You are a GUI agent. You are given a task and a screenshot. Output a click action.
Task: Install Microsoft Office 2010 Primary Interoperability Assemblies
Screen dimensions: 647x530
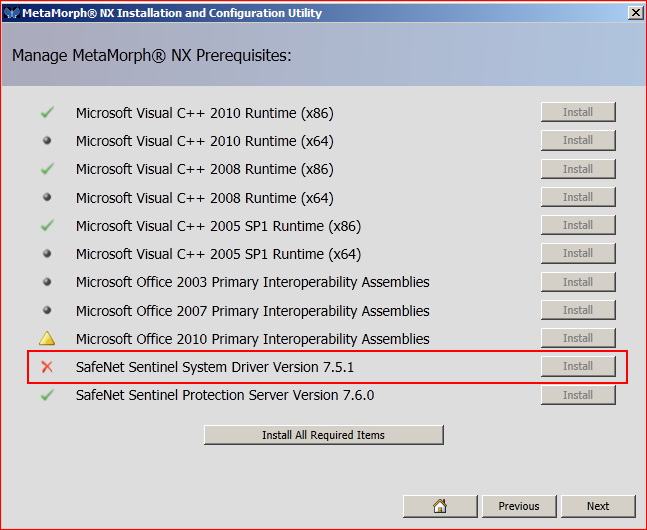(x=577, y=339)
